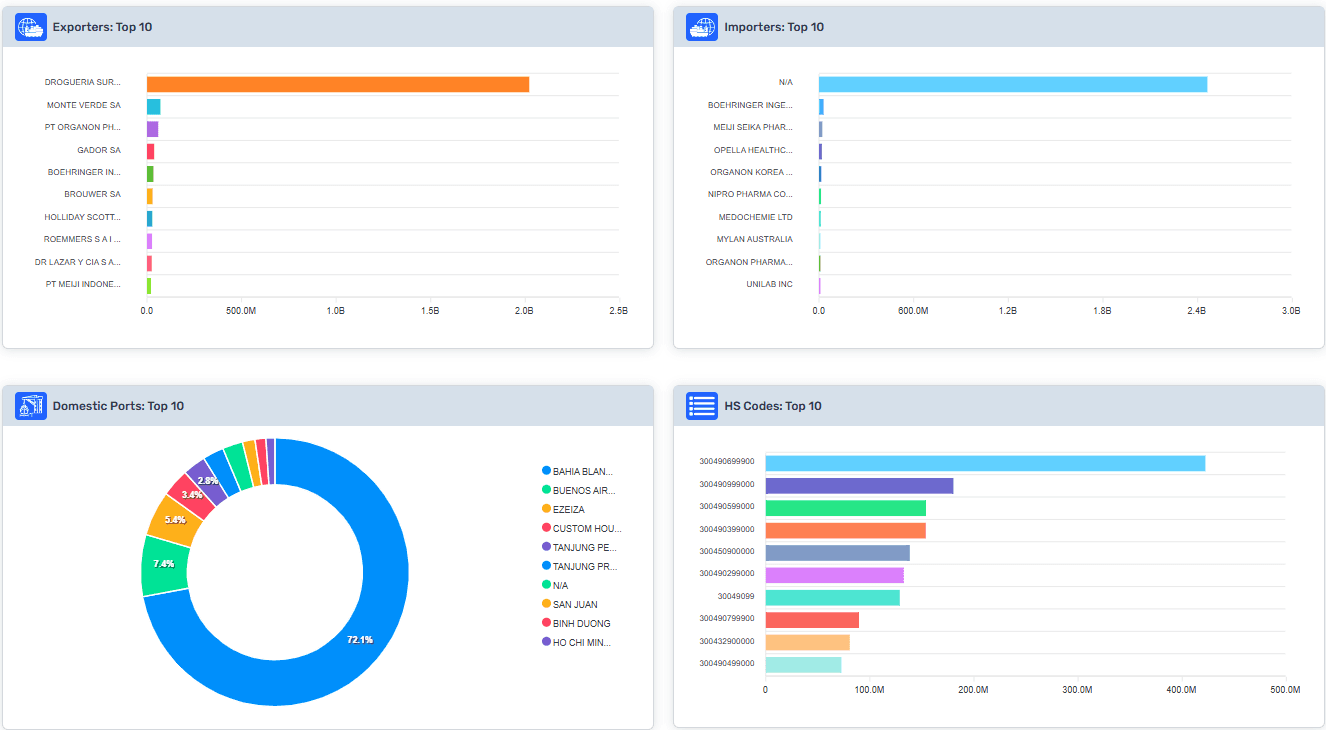Click the Domestic Ports crane icon
This screenshot has height=730, width=1326.
click(x=31, y=406)
